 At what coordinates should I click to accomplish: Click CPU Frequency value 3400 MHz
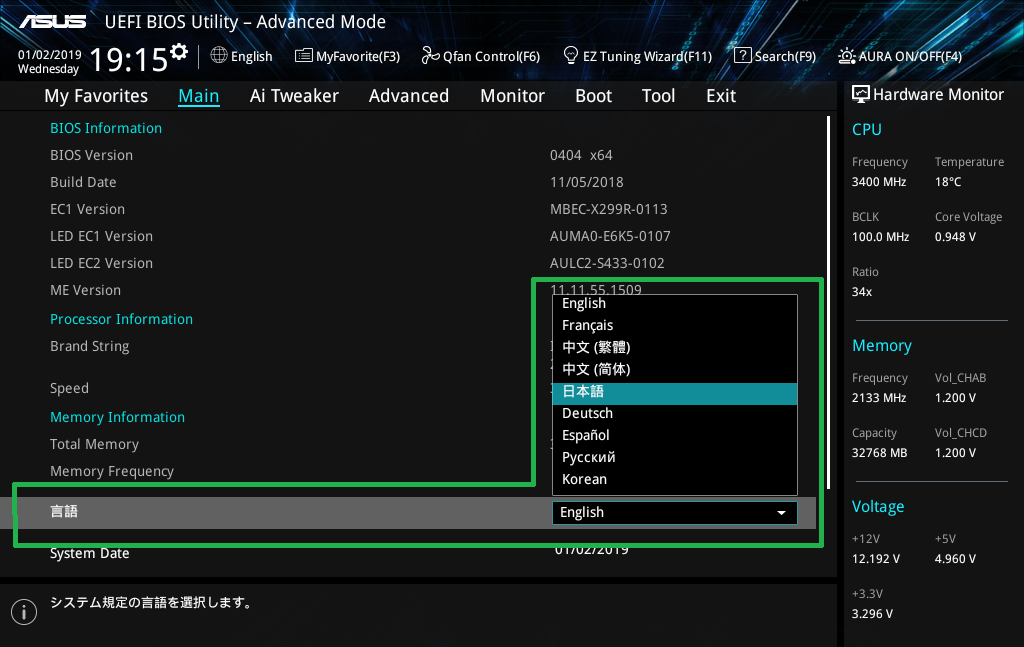pyautogui.click(x=878, y=182)
